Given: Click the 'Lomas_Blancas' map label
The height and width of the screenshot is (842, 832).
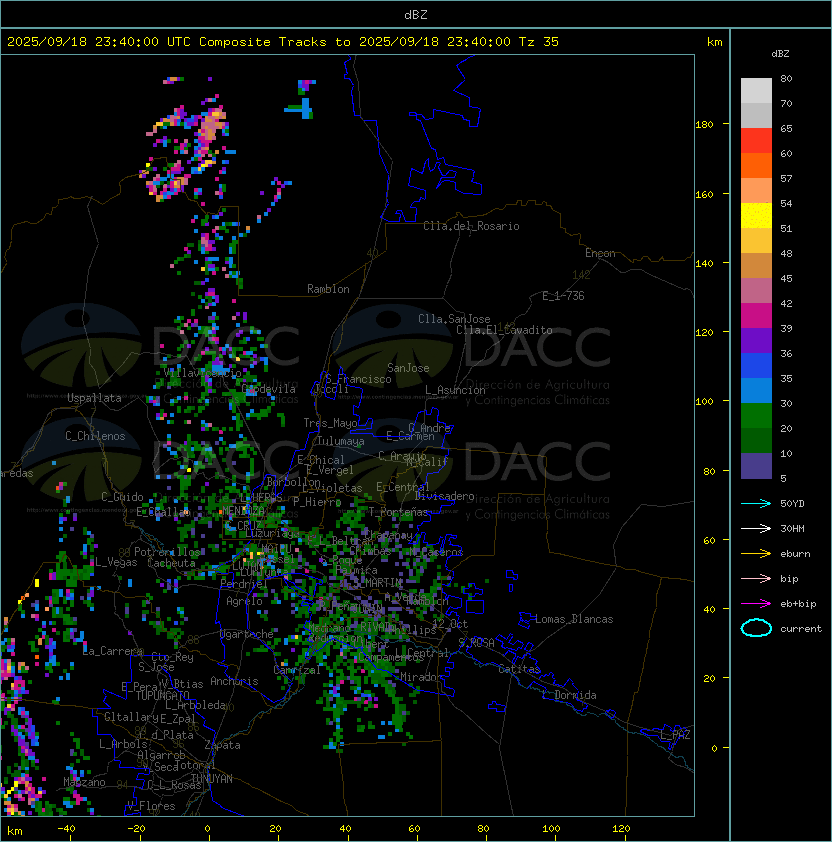Looking at the screenshot, I should coord(574,619).
